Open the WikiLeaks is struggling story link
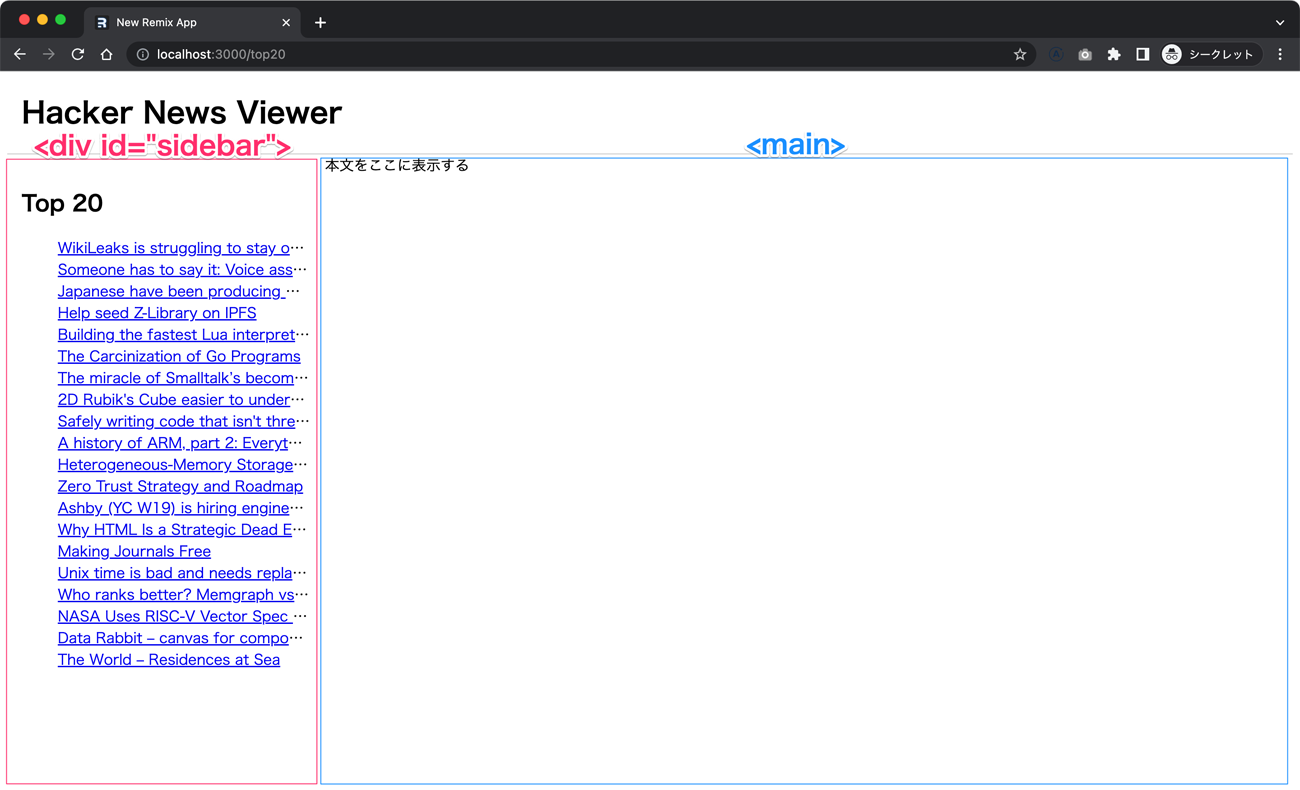This screenshot has width=1300, height=790. [174, 248]
